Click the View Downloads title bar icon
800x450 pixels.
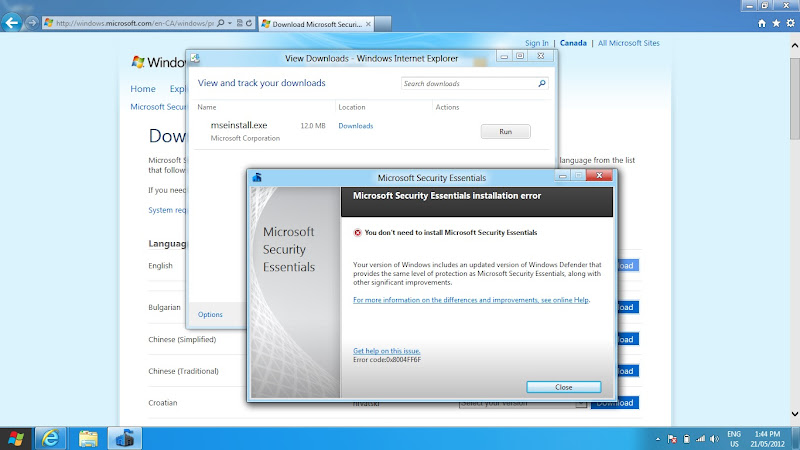[x=195, y=58]
